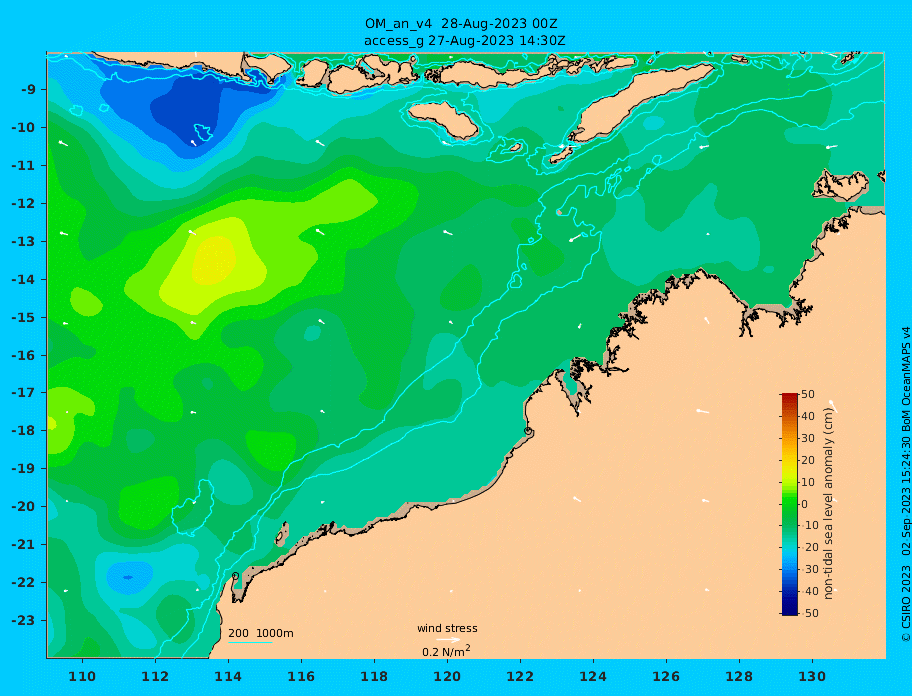Click the small blue eddy near 111E 22S
Screen dimensions: 912x696
(129, 577)
